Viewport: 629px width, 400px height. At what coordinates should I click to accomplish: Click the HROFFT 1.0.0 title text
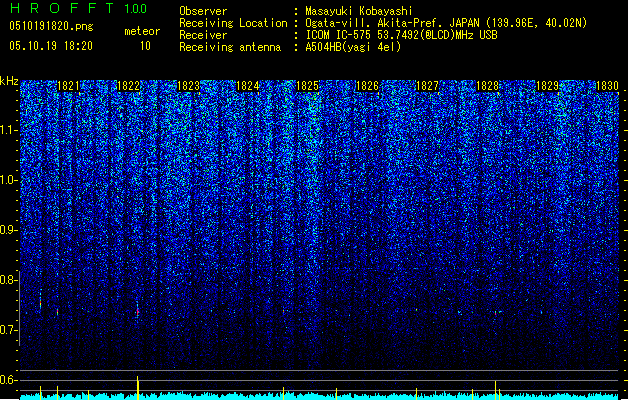pyautogui.click(x=79, y=8)
